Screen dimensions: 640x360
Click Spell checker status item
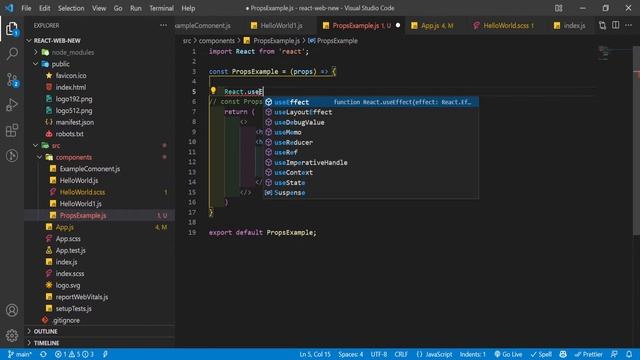[541, 354]
